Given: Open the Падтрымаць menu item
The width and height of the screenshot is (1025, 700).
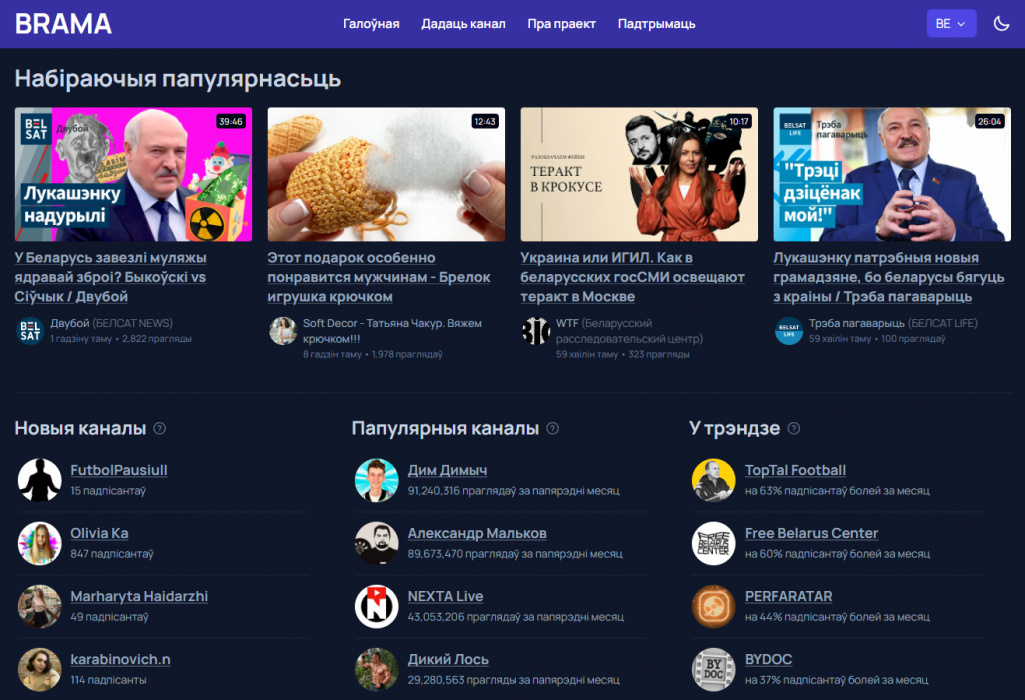Looking at the screenshot, I should click(656, 24).
